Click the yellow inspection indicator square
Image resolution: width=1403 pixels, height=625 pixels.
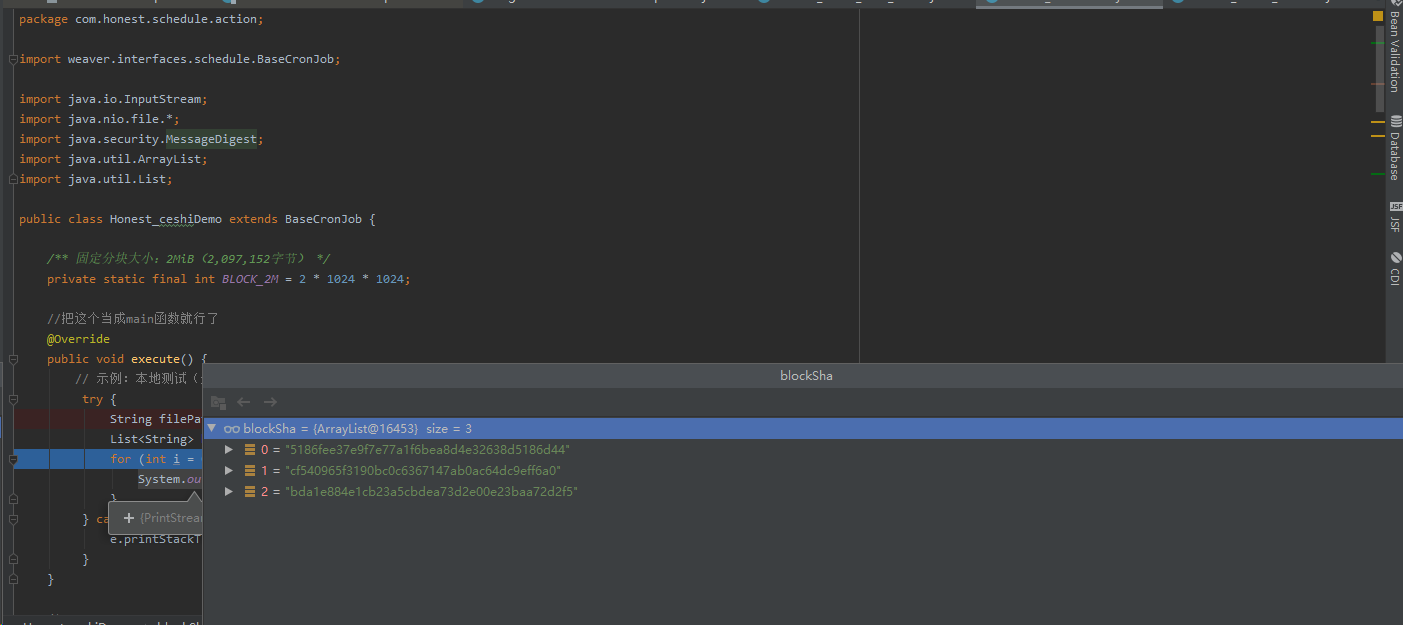[x=1377, y=17]
